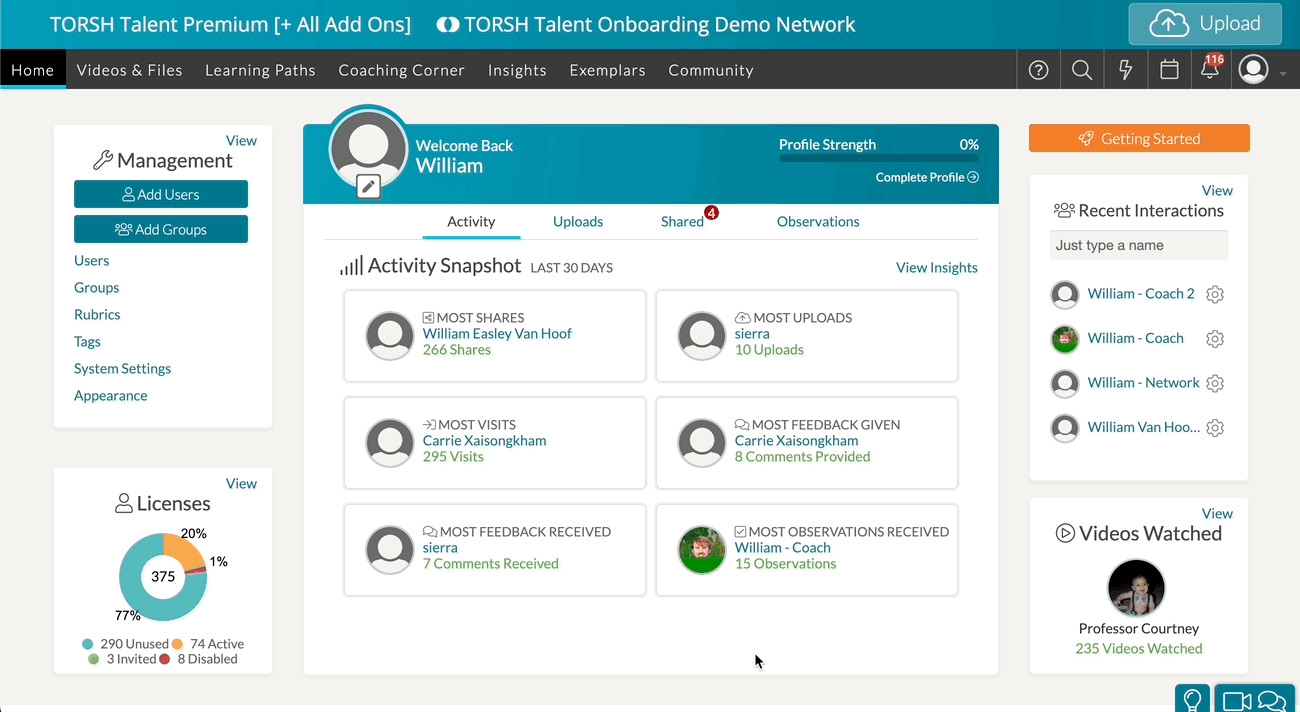
Task: Open settings gear for William - Coach 2
Action: [1215, 294]
